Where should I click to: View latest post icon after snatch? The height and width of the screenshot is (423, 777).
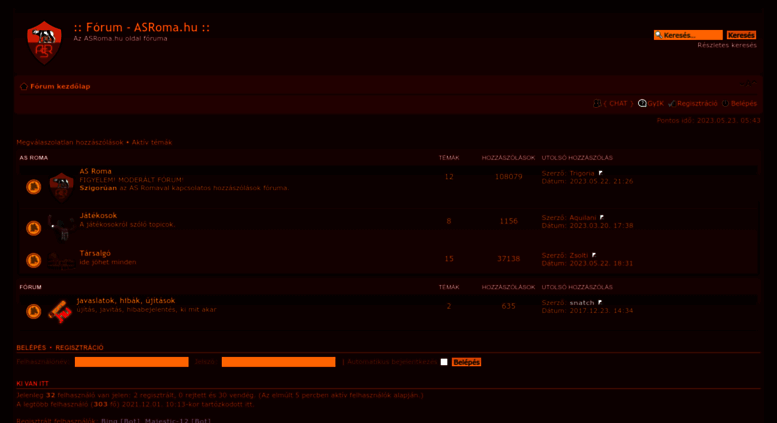(600, 302)
